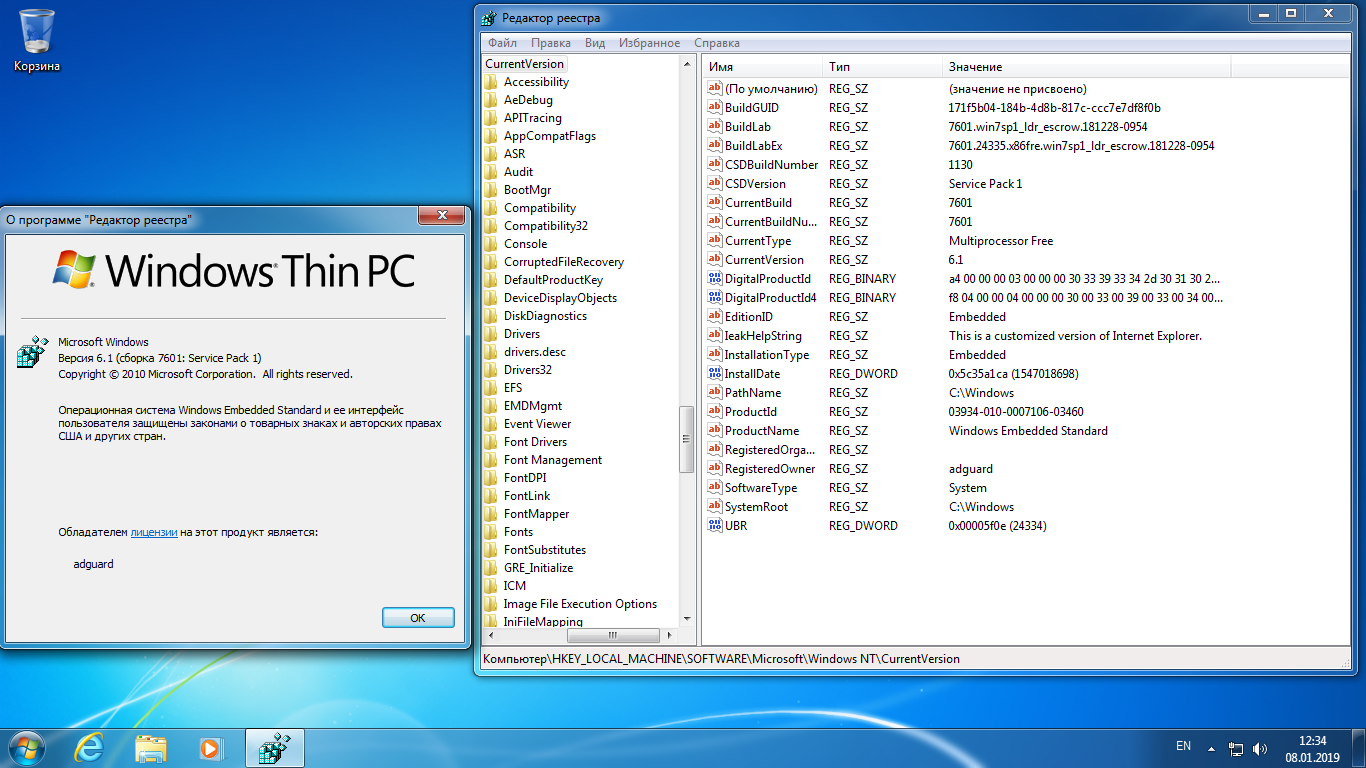Select the CurrentBuild value name
The image size is (1366, 768).
pos(758,202)
